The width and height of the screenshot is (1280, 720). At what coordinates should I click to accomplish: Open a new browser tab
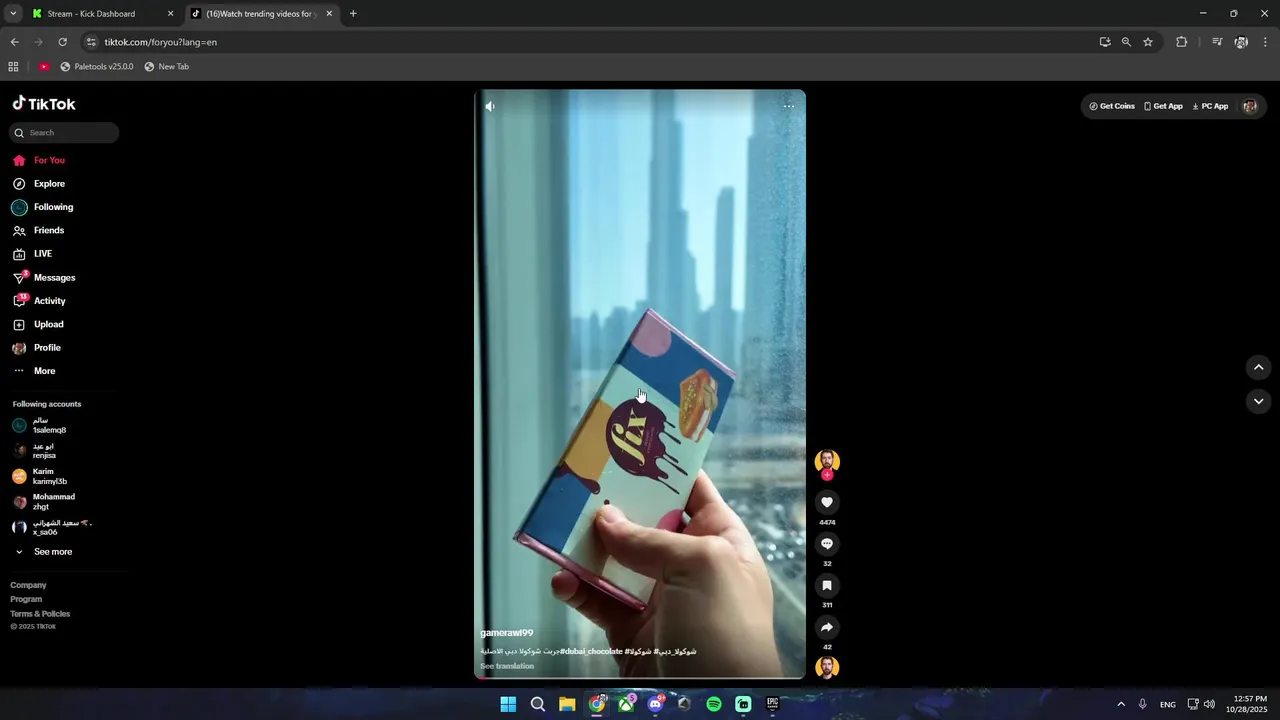point(353,14)
